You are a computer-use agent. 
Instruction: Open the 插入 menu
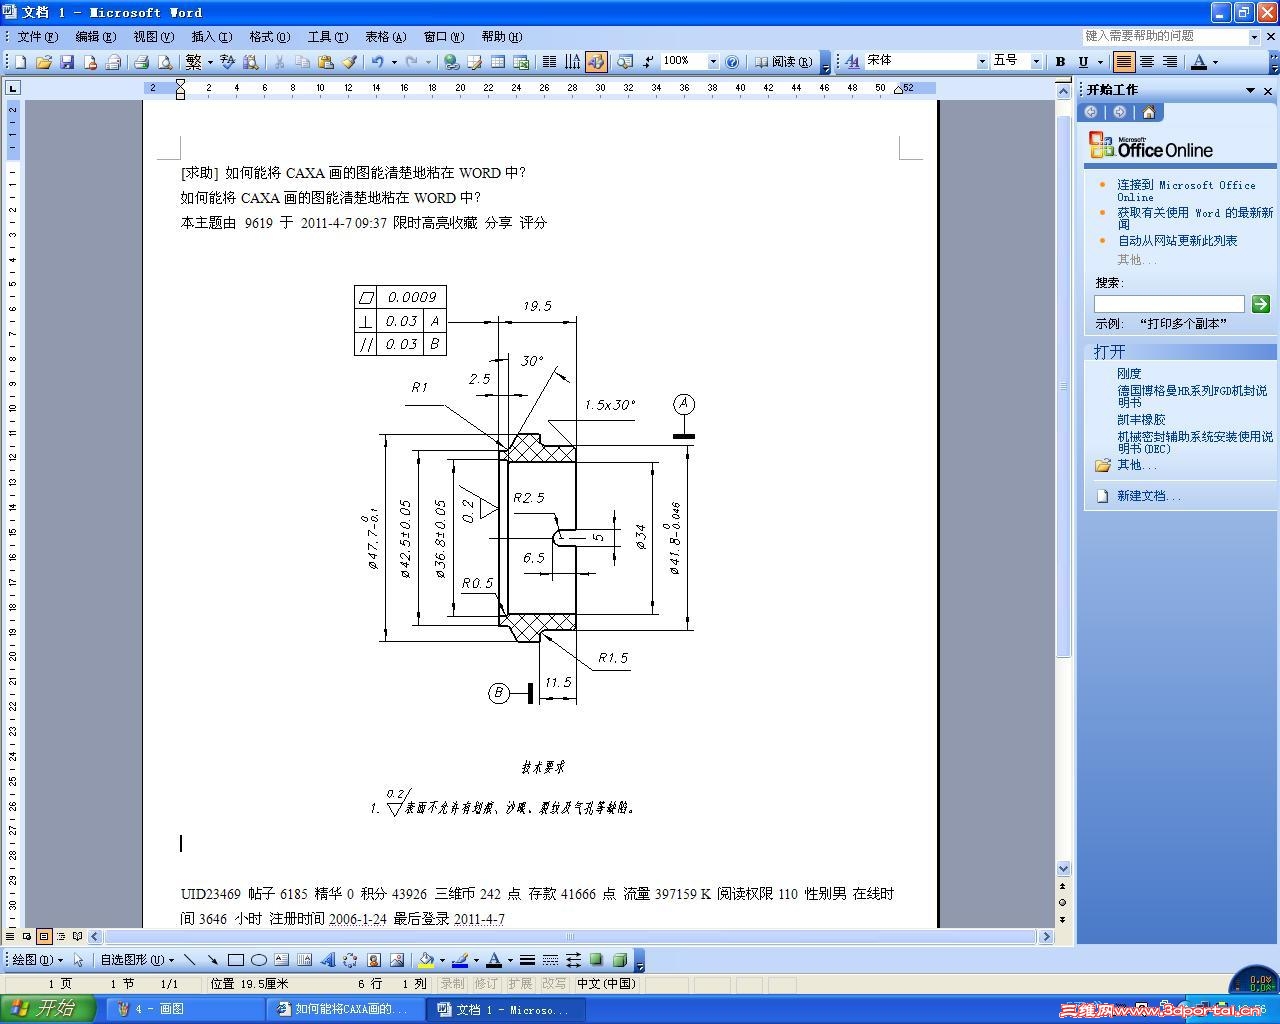point(212,36)
